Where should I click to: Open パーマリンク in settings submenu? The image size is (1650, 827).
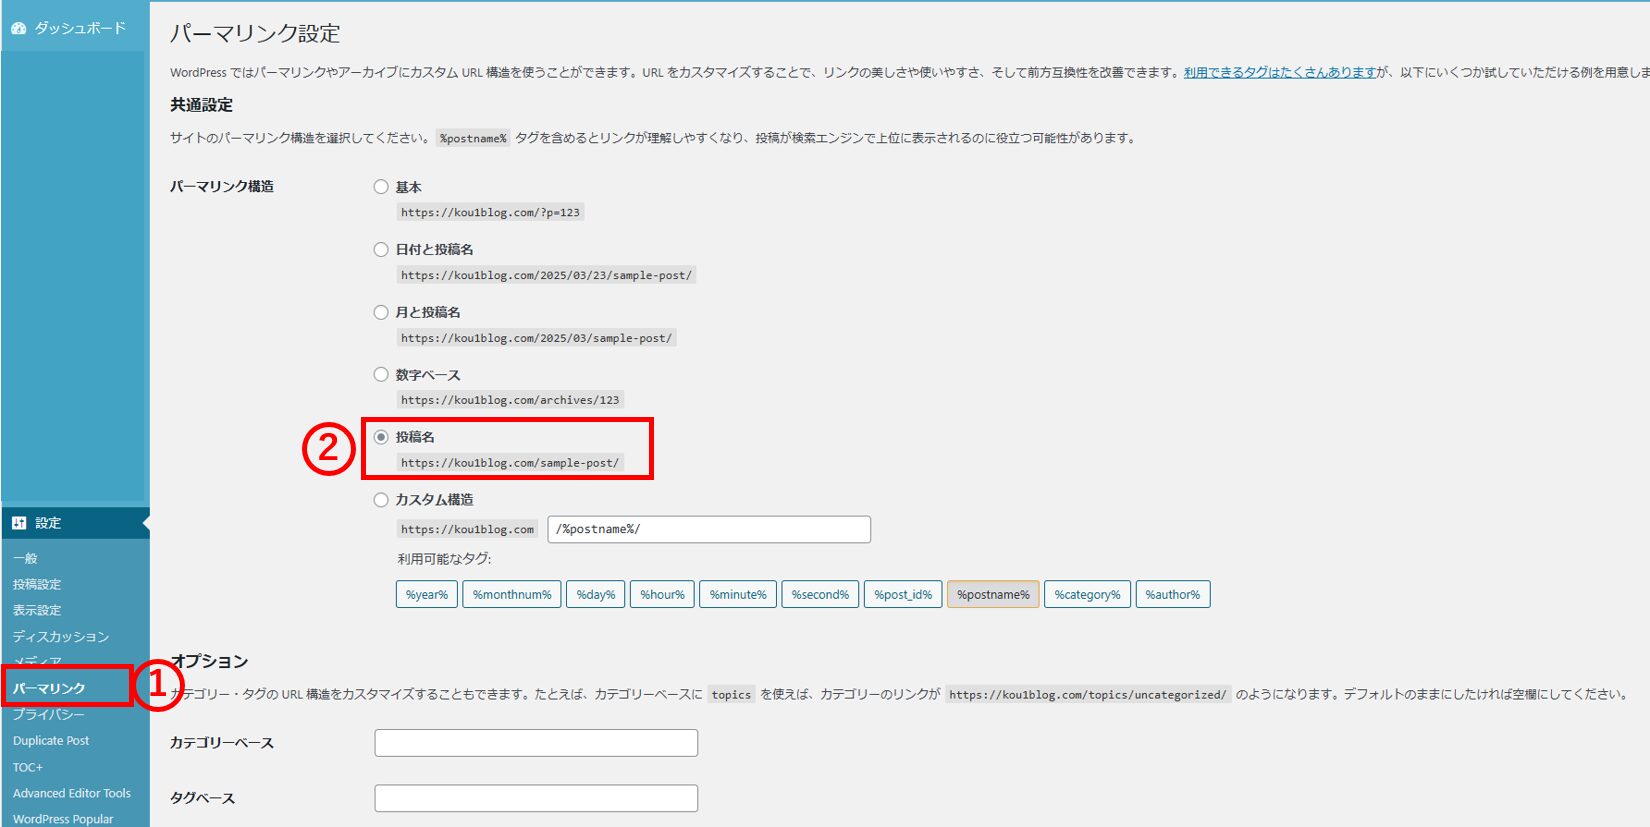[x=49, y=688]
